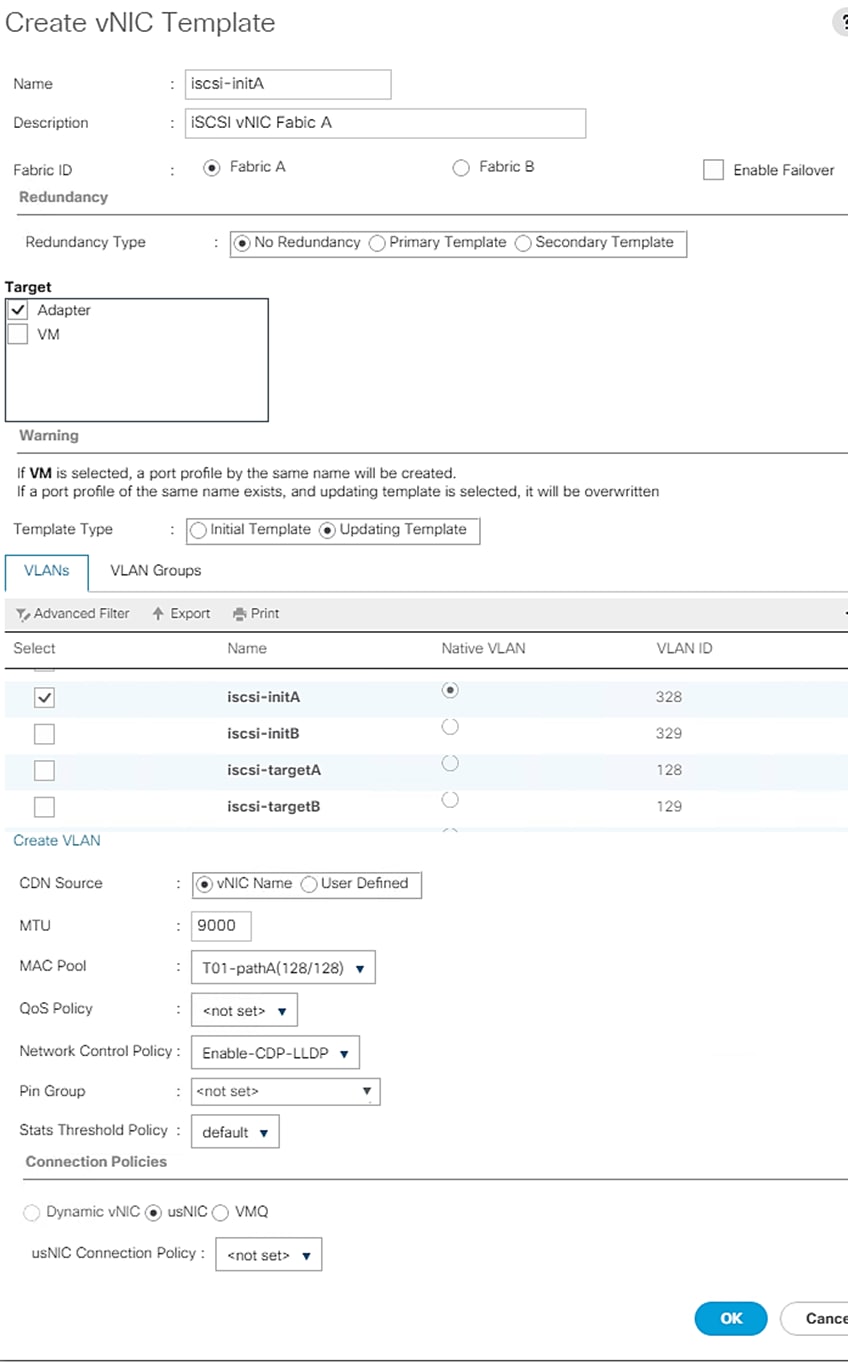Image resolution: width=848 pixels, height=1371 pixels.
Task: Select the Dynamic vNIC connection policy
Action: point(32,1212)
